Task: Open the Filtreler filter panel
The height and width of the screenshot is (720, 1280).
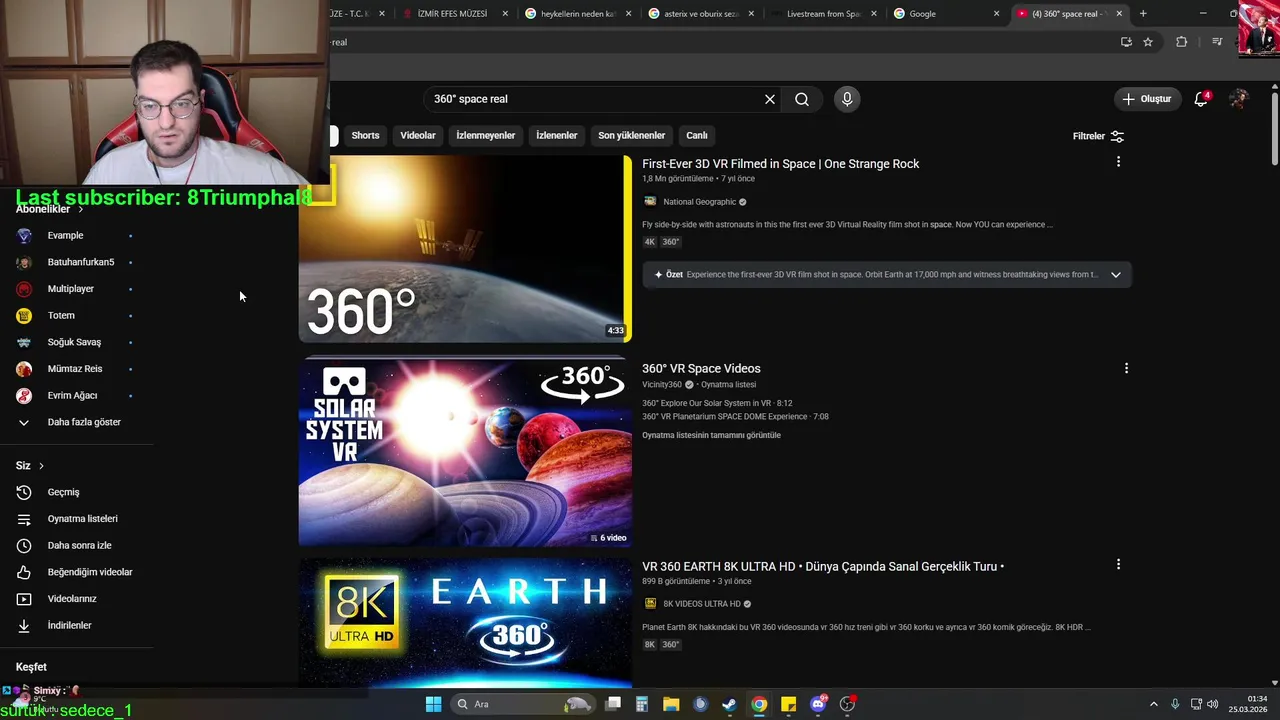Action: (x=1098, y=136)
